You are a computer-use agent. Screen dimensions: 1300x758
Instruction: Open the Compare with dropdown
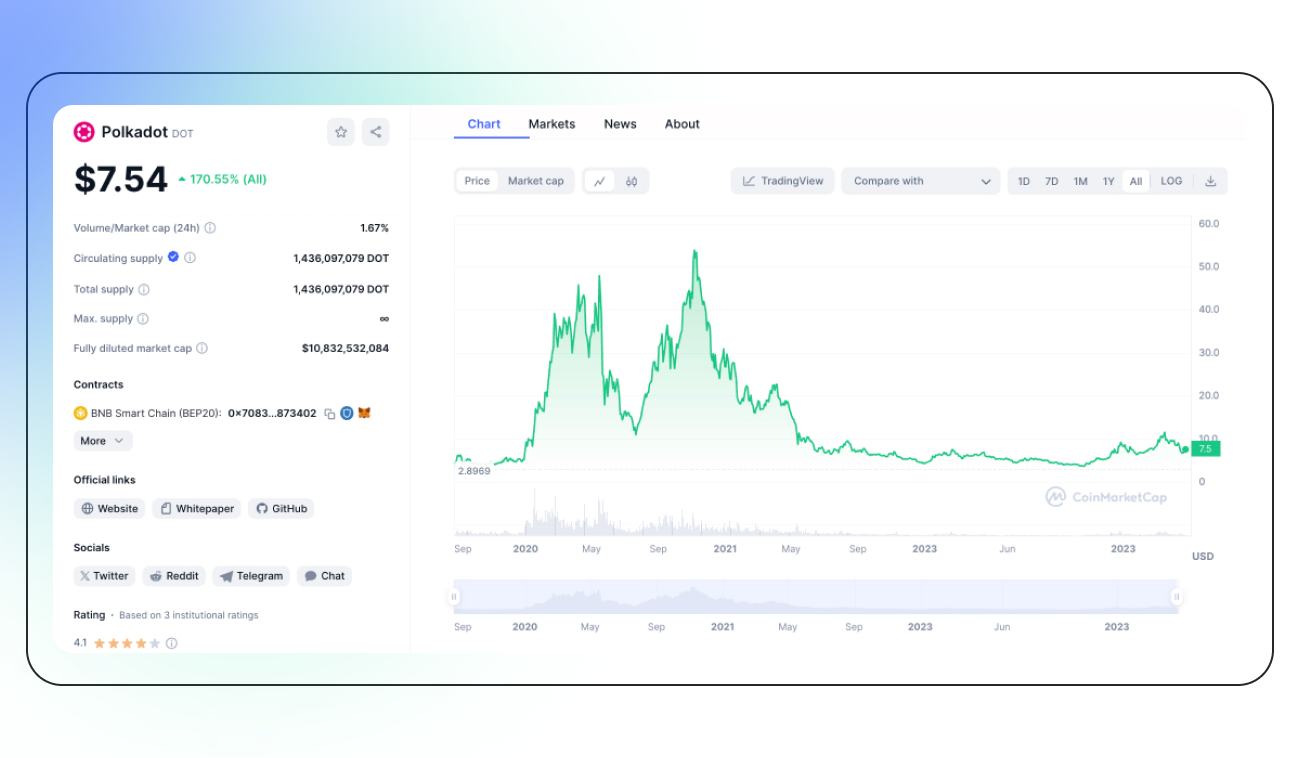[921, 181]
